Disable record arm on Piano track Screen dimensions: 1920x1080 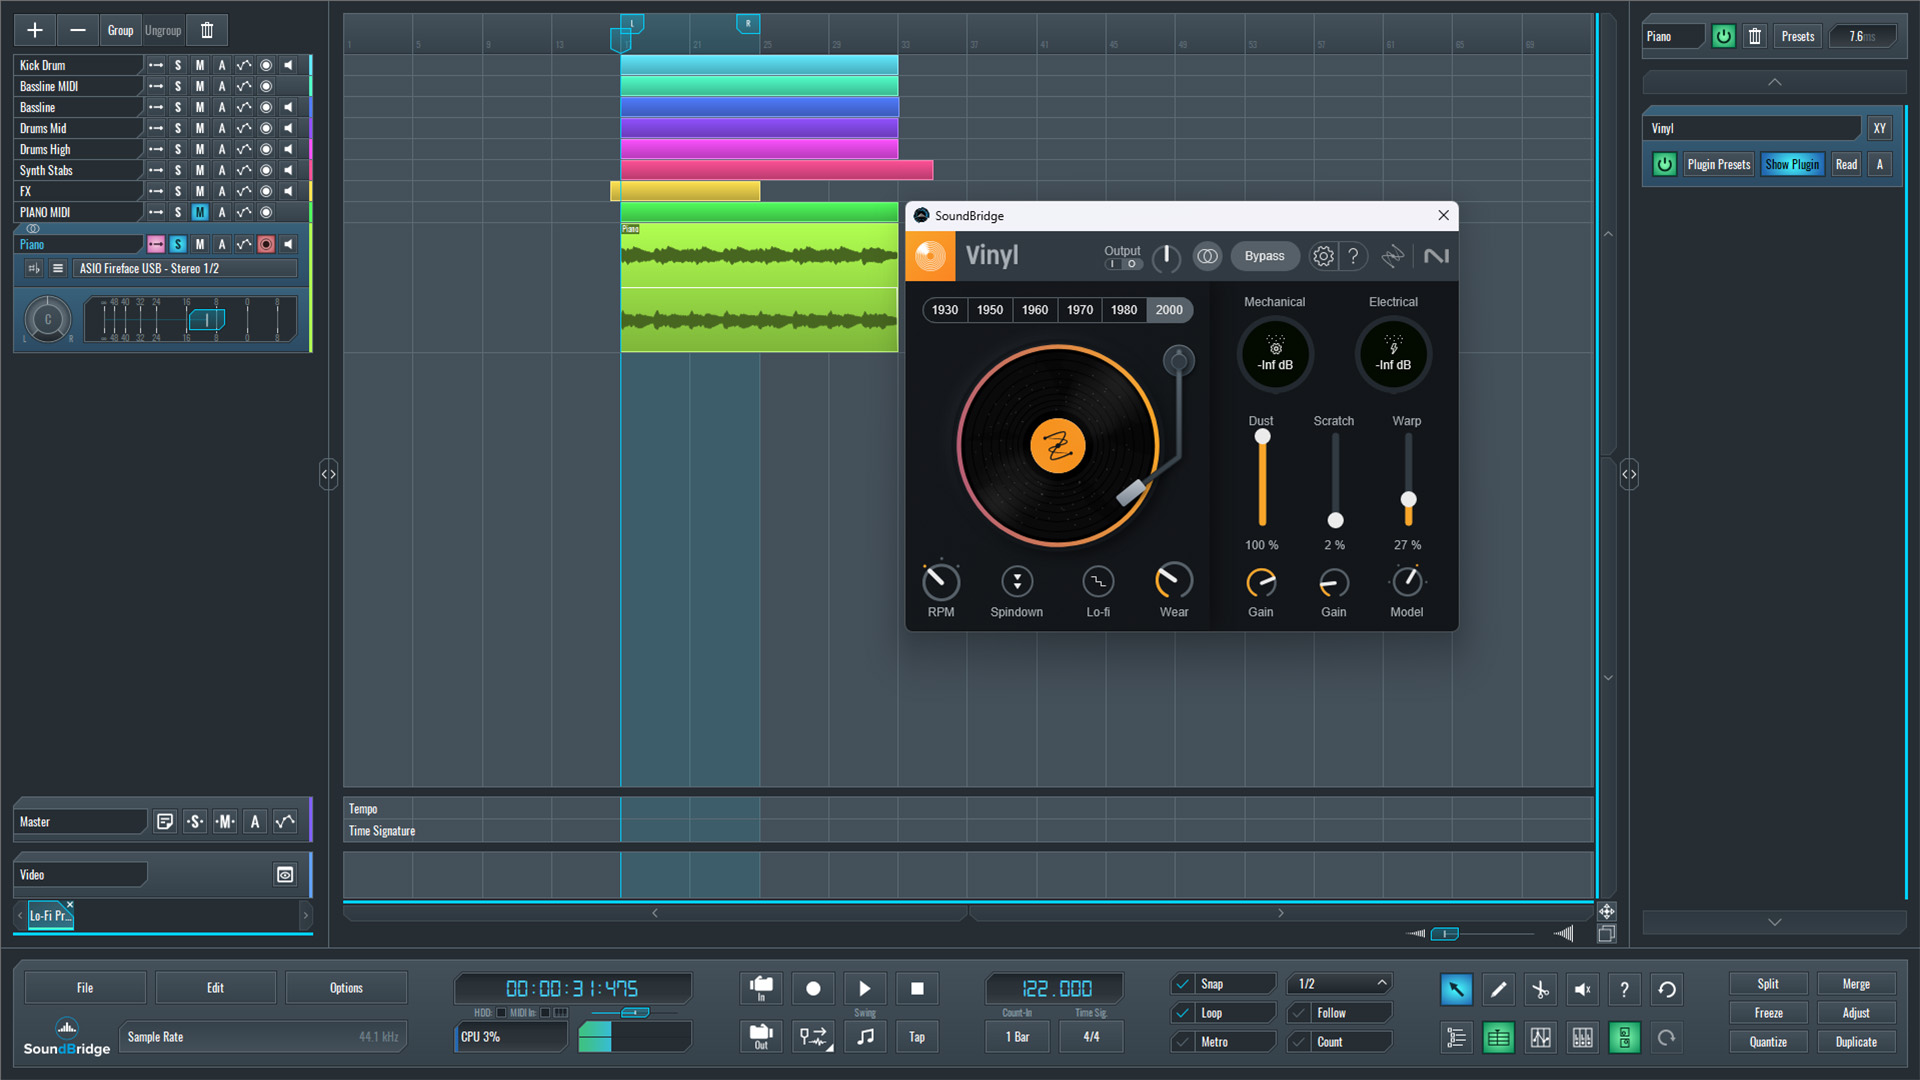click(x=266, y=244)
